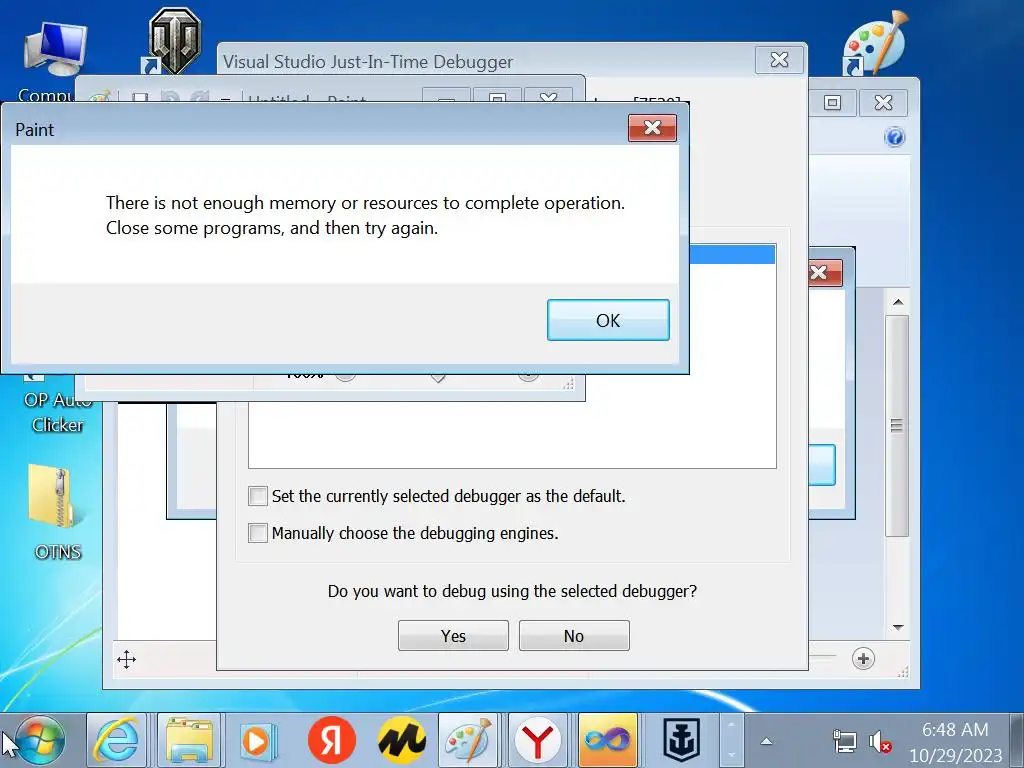Show hidden system tray icons
The height and width of the screenshot is (768, 1024).
767,741
